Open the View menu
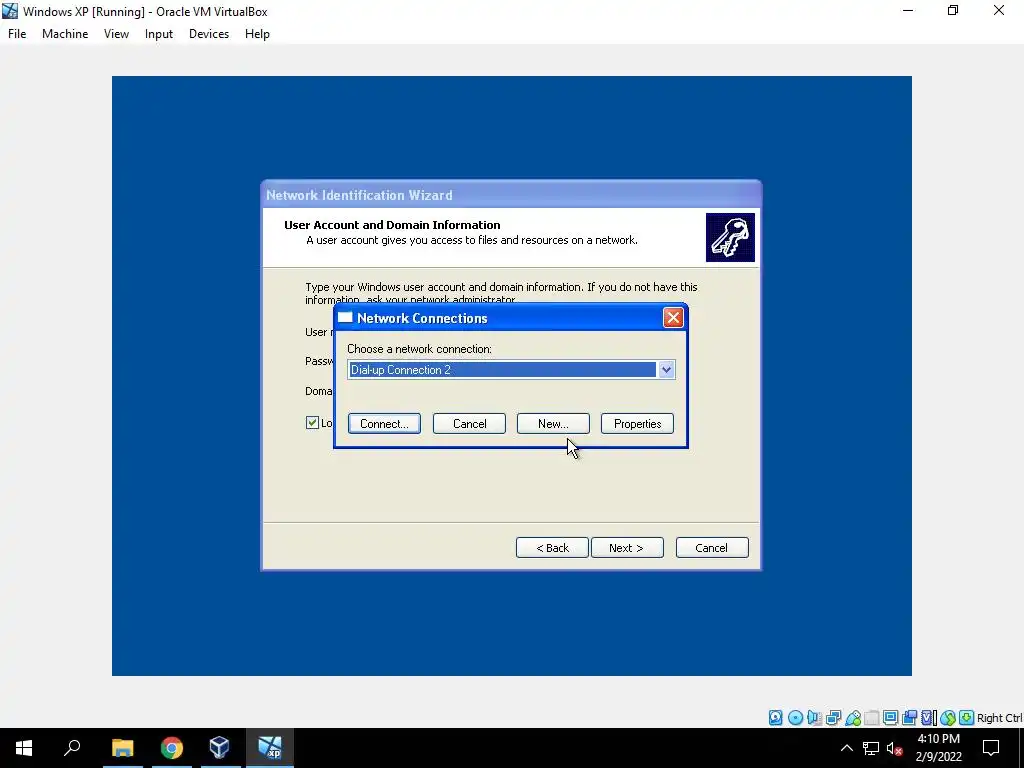 116,34
